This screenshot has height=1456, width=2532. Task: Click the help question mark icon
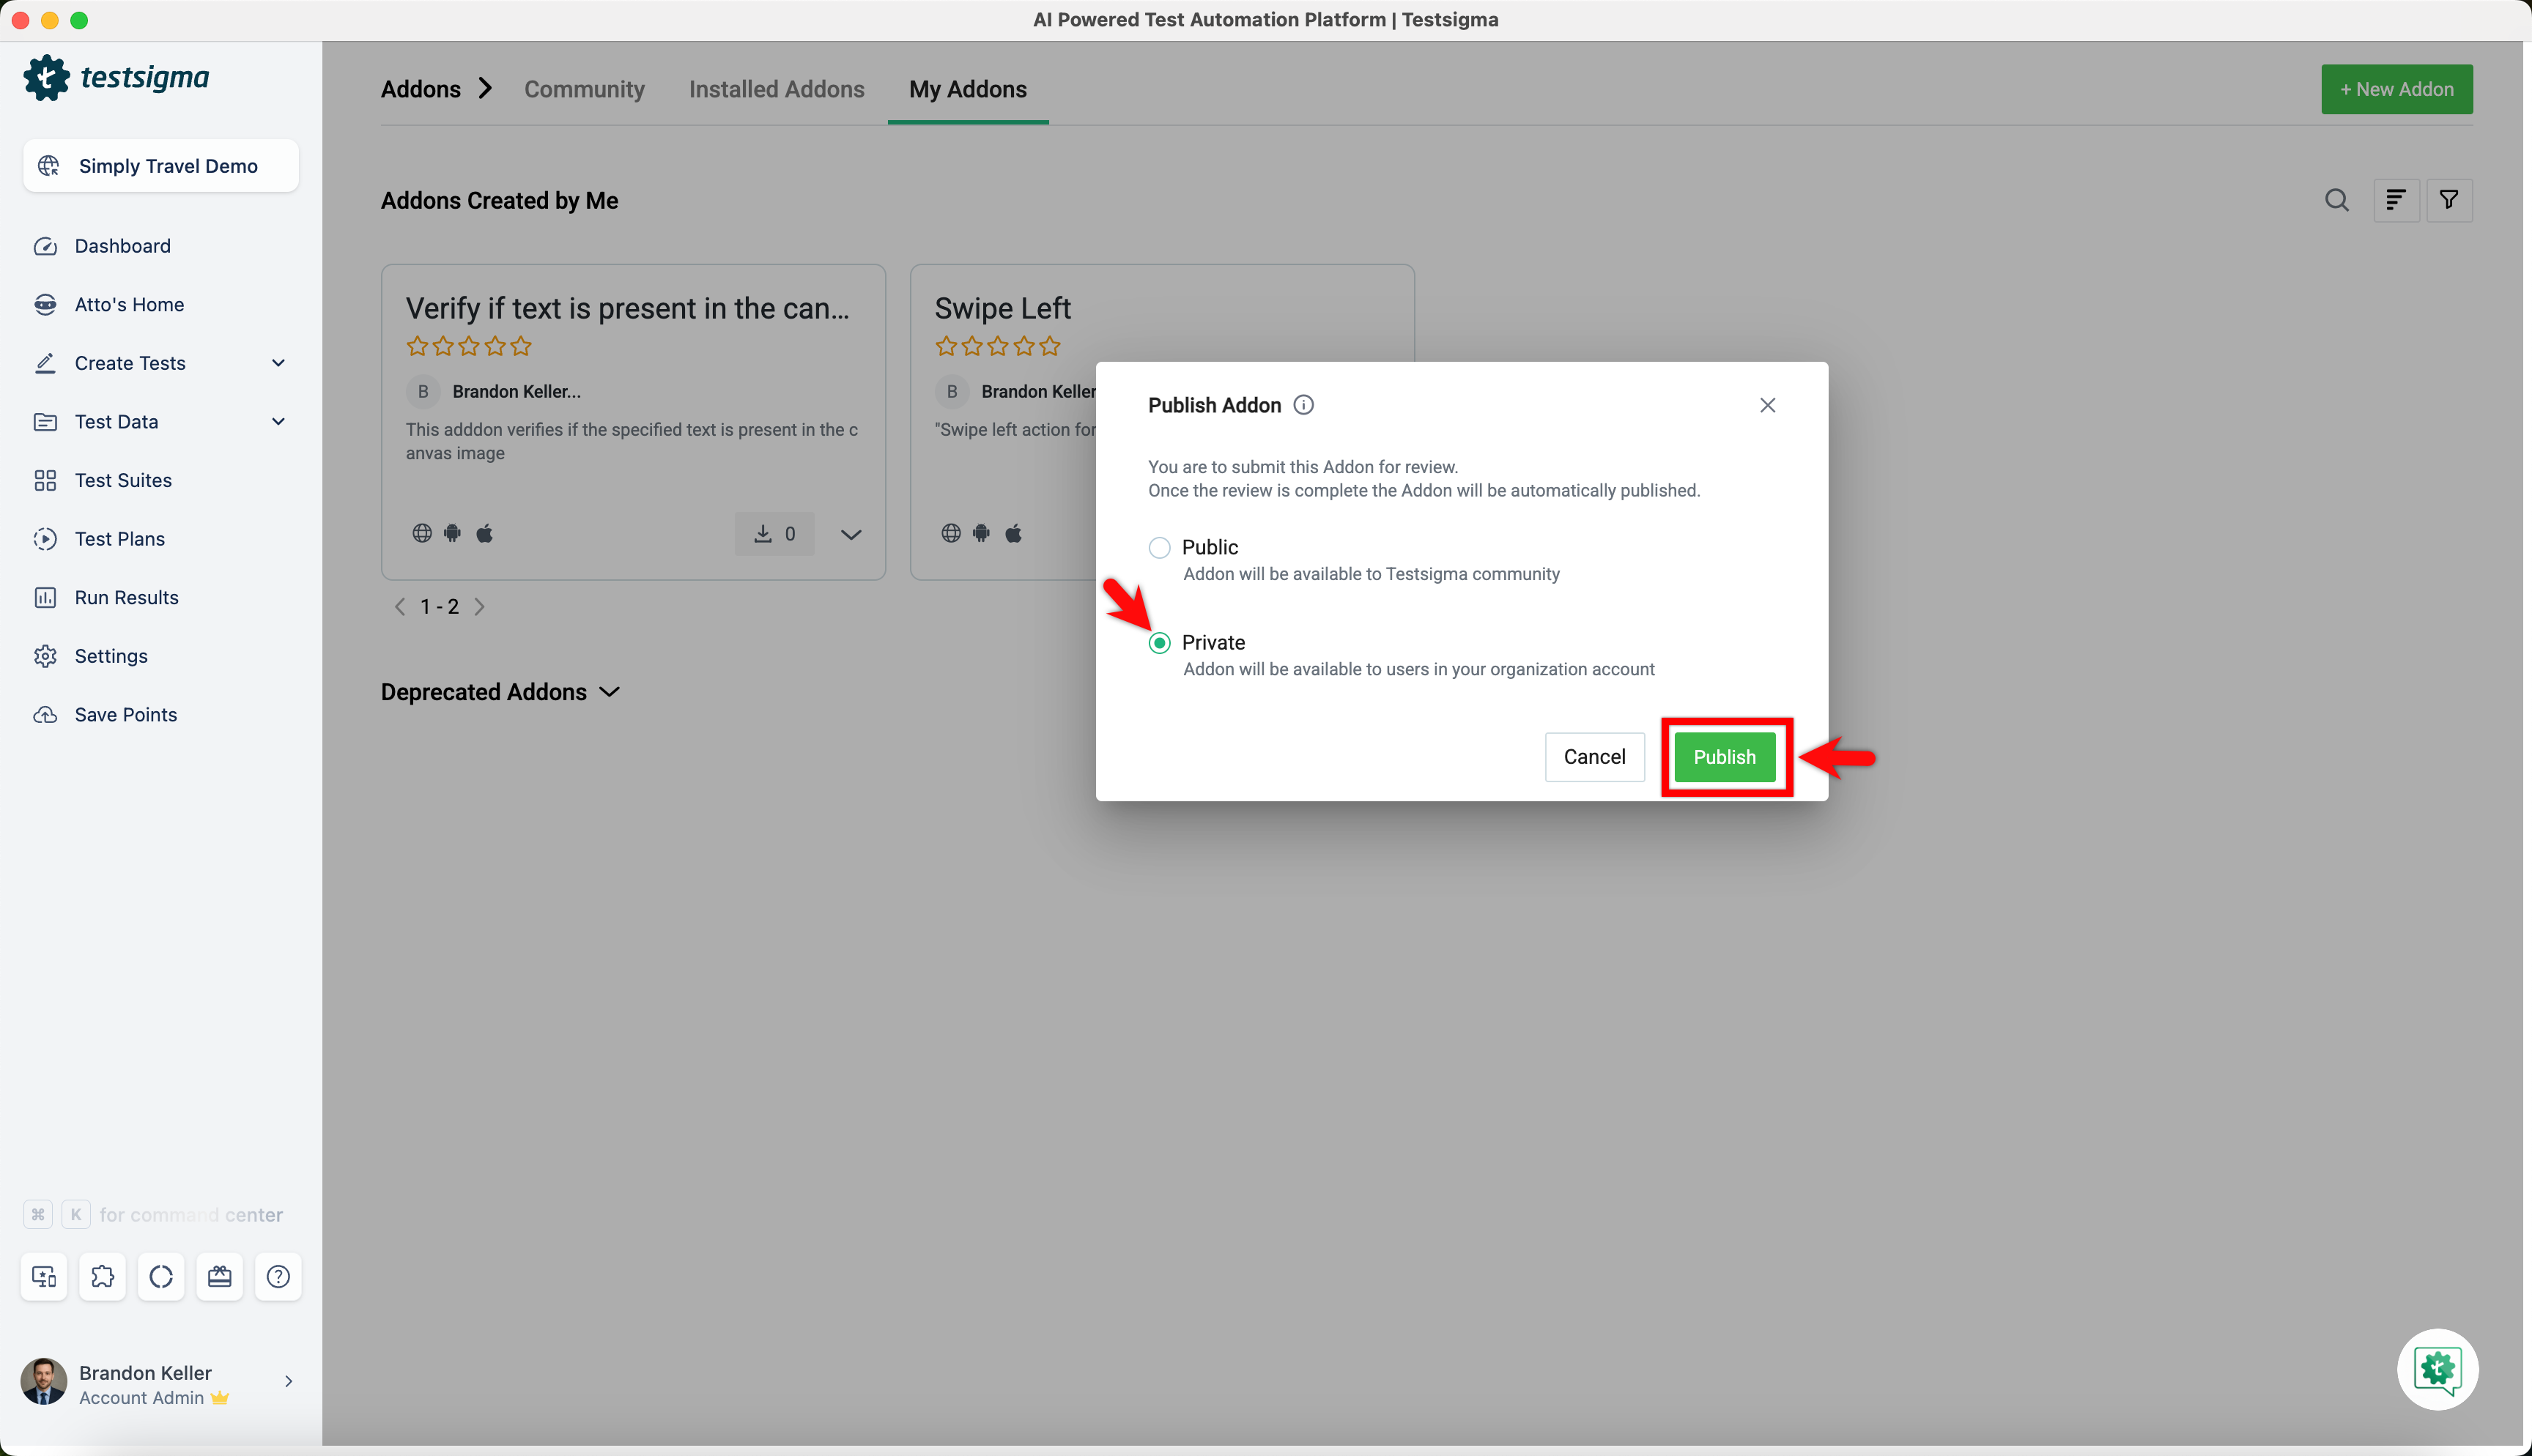(x=278, y=1277)
